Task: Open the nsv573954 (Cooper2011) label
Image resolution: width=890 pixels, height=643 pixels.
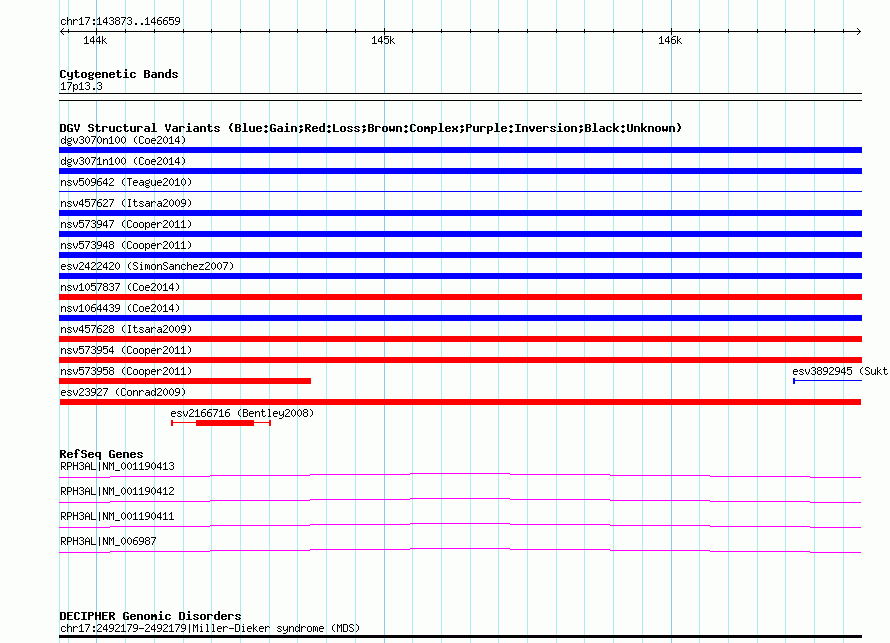Action: 126,350
